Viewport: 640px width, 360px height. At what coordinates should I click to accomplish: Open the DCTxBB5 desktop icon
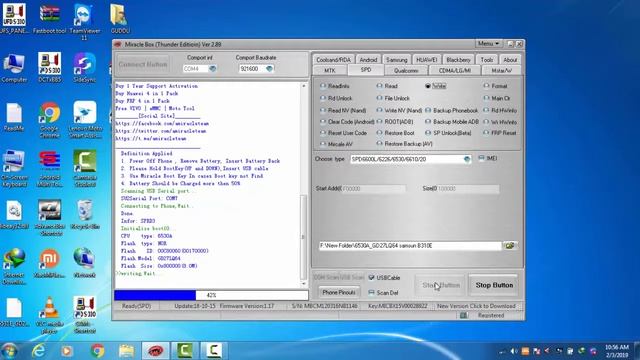[49, 67]
